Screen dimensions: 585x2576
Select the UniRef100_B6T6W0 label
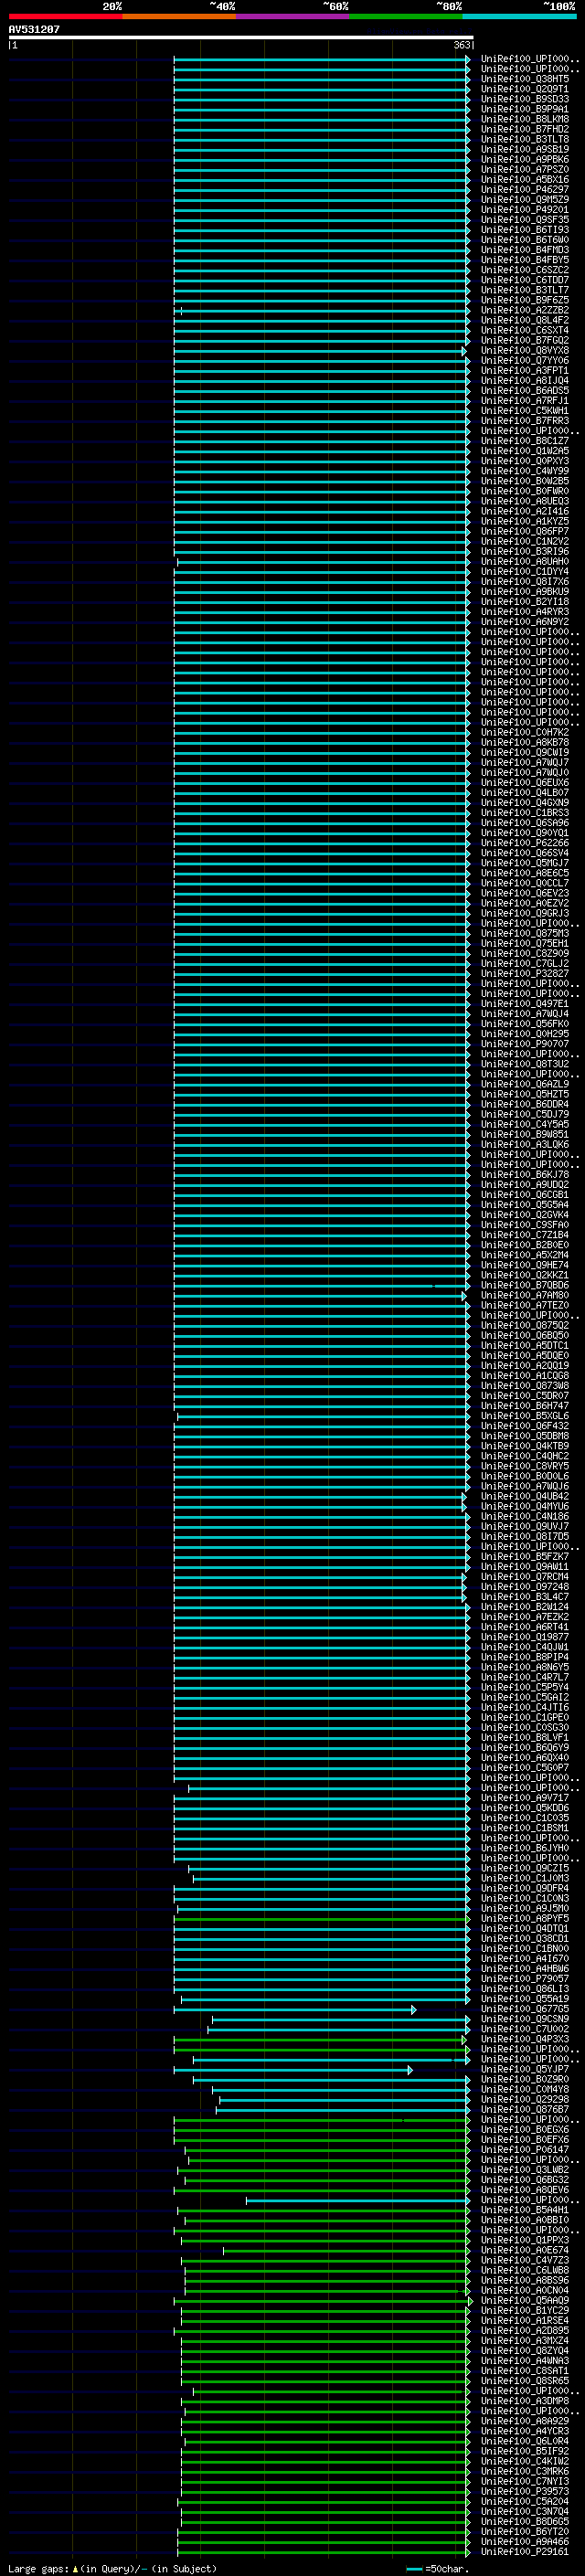(x=525, y=240)
